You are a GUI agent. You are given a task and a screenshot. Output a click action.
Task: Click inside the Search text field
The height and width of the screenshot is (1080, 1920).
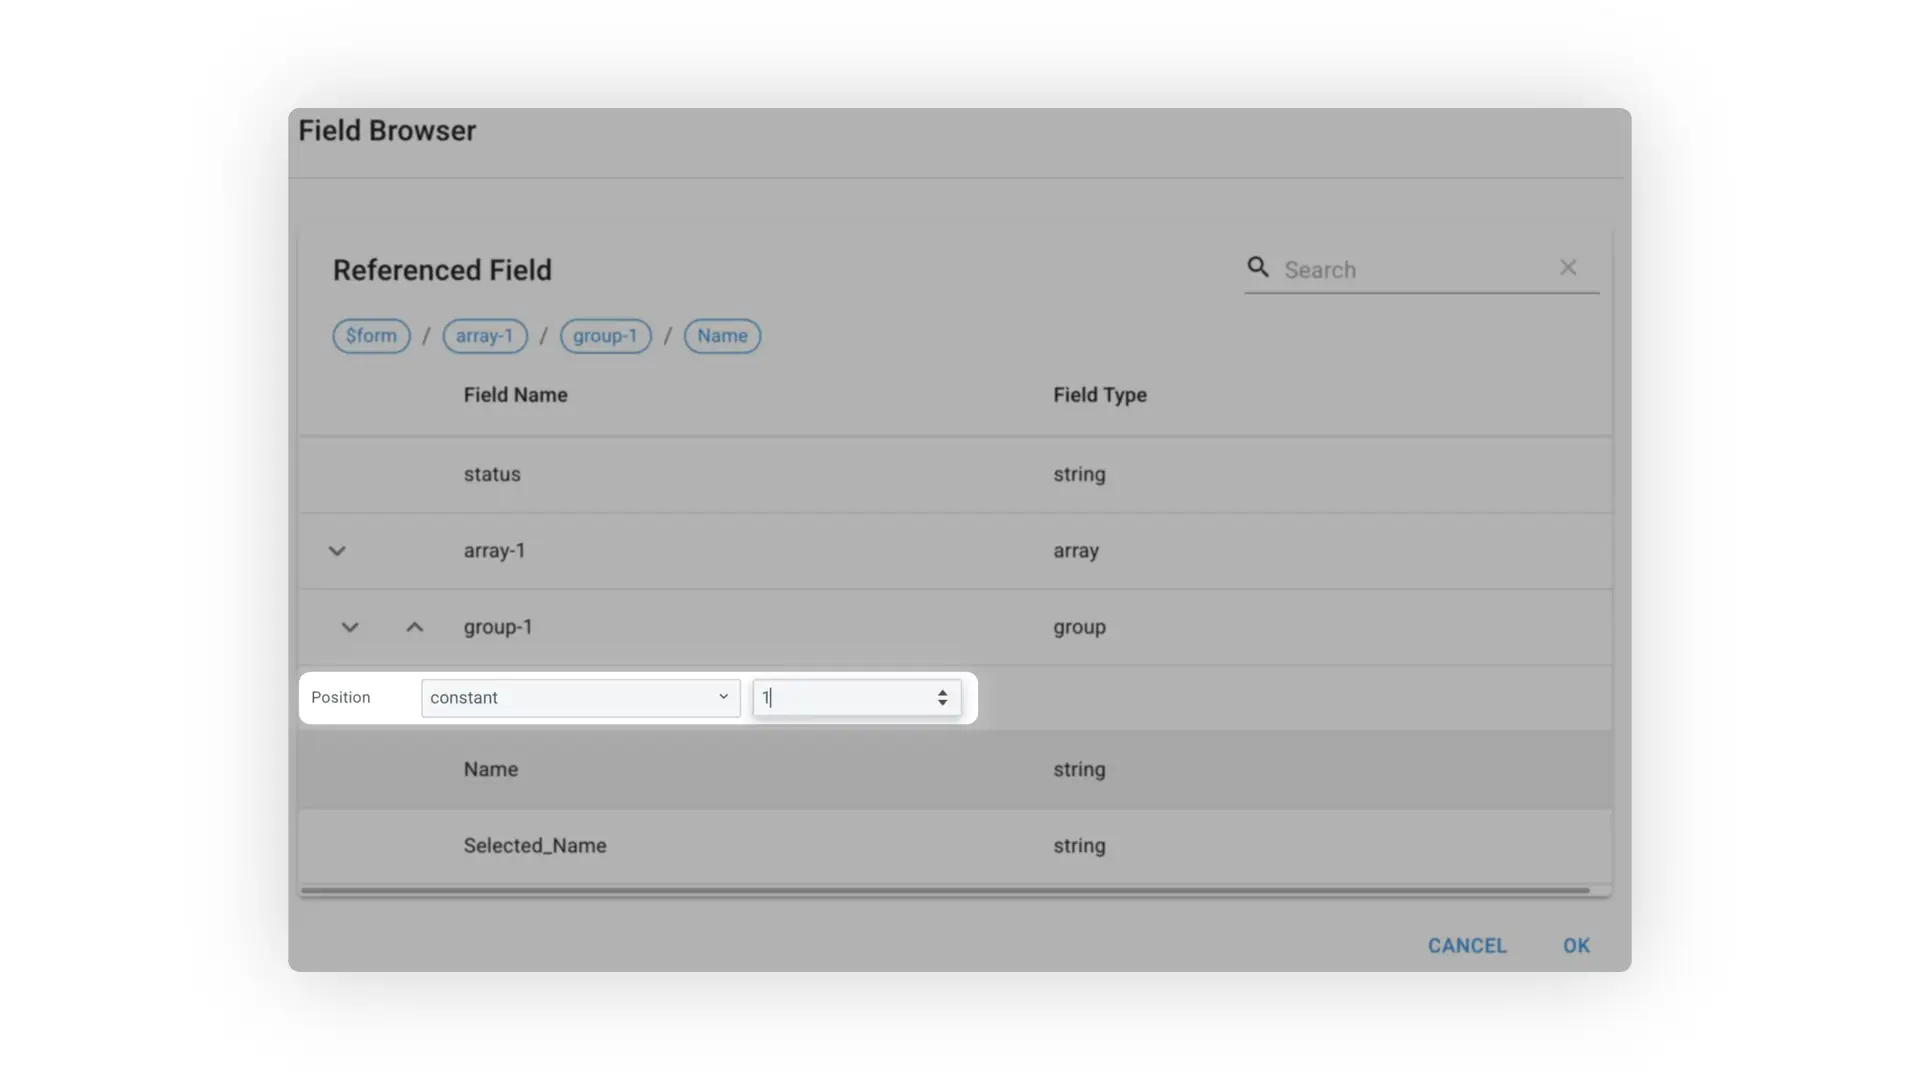[1400, 269]
